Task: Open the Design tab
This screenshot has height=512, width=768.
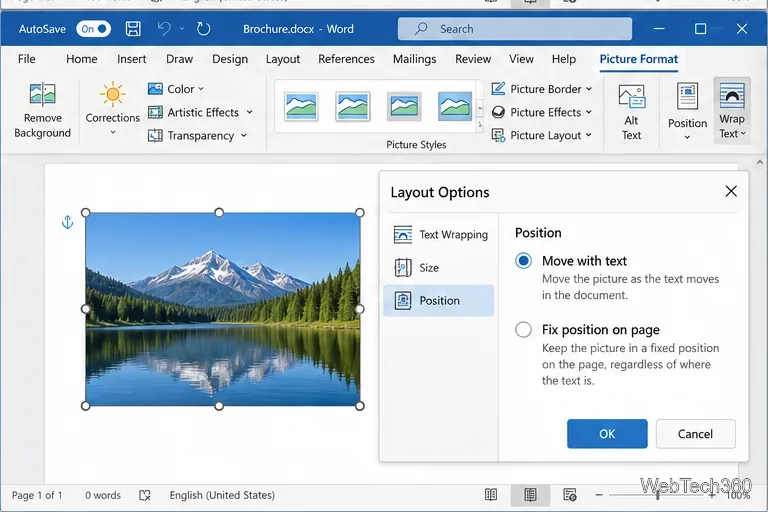Action: click(230, 59)
